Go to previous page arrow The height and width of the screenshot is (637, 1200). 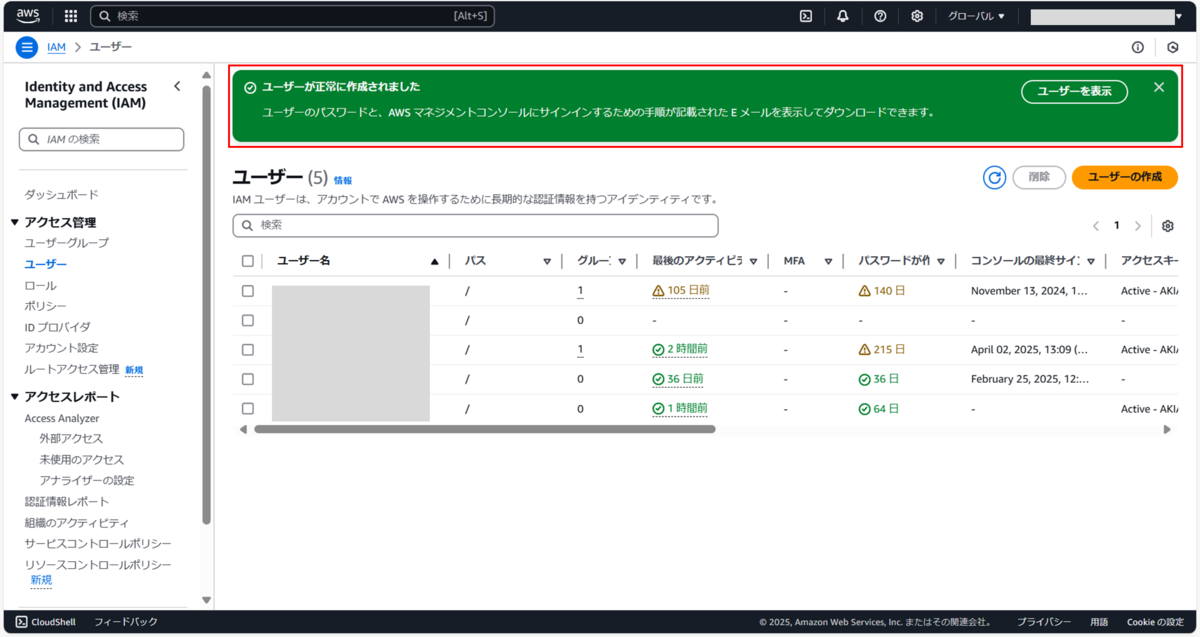click(1097, 226)
